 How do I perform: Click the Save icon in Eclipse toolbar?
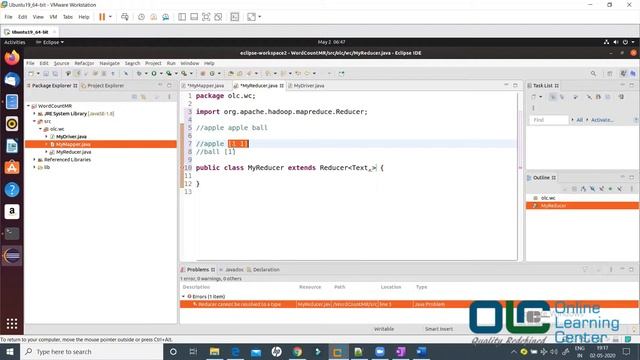pyautogui.click(x=46, y=73)
